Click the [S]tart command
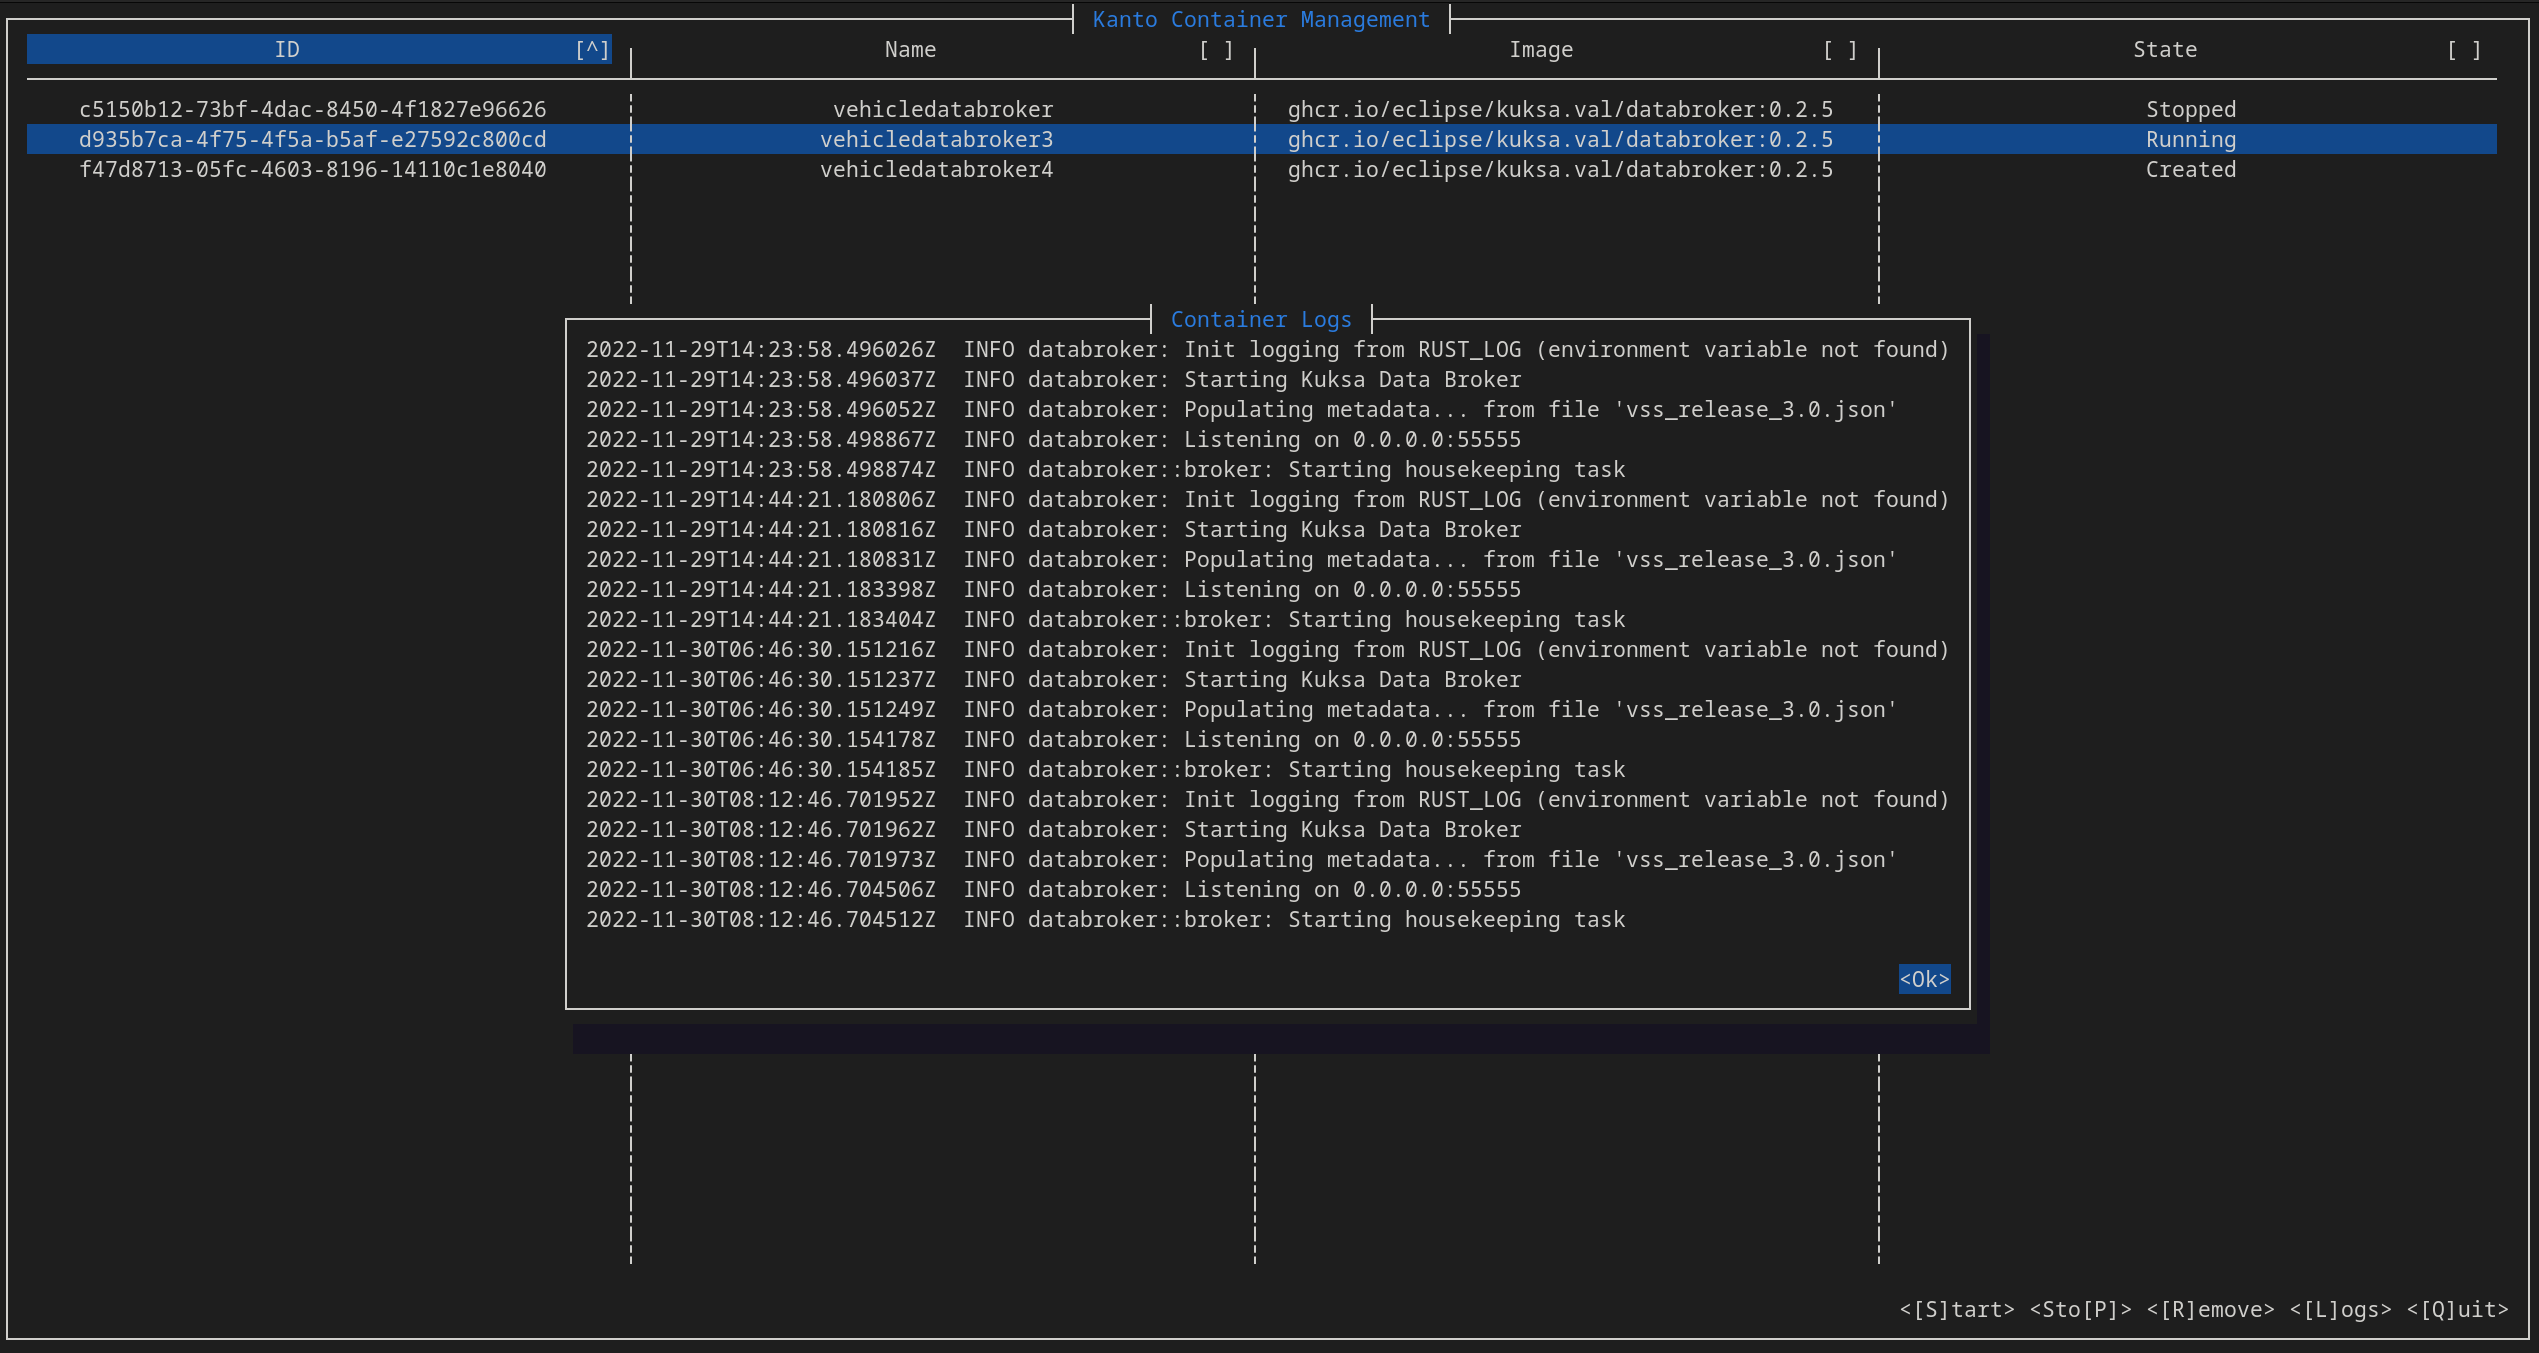The width and height of the screenshot is (2539, 1353). tap(1957, 1309)
